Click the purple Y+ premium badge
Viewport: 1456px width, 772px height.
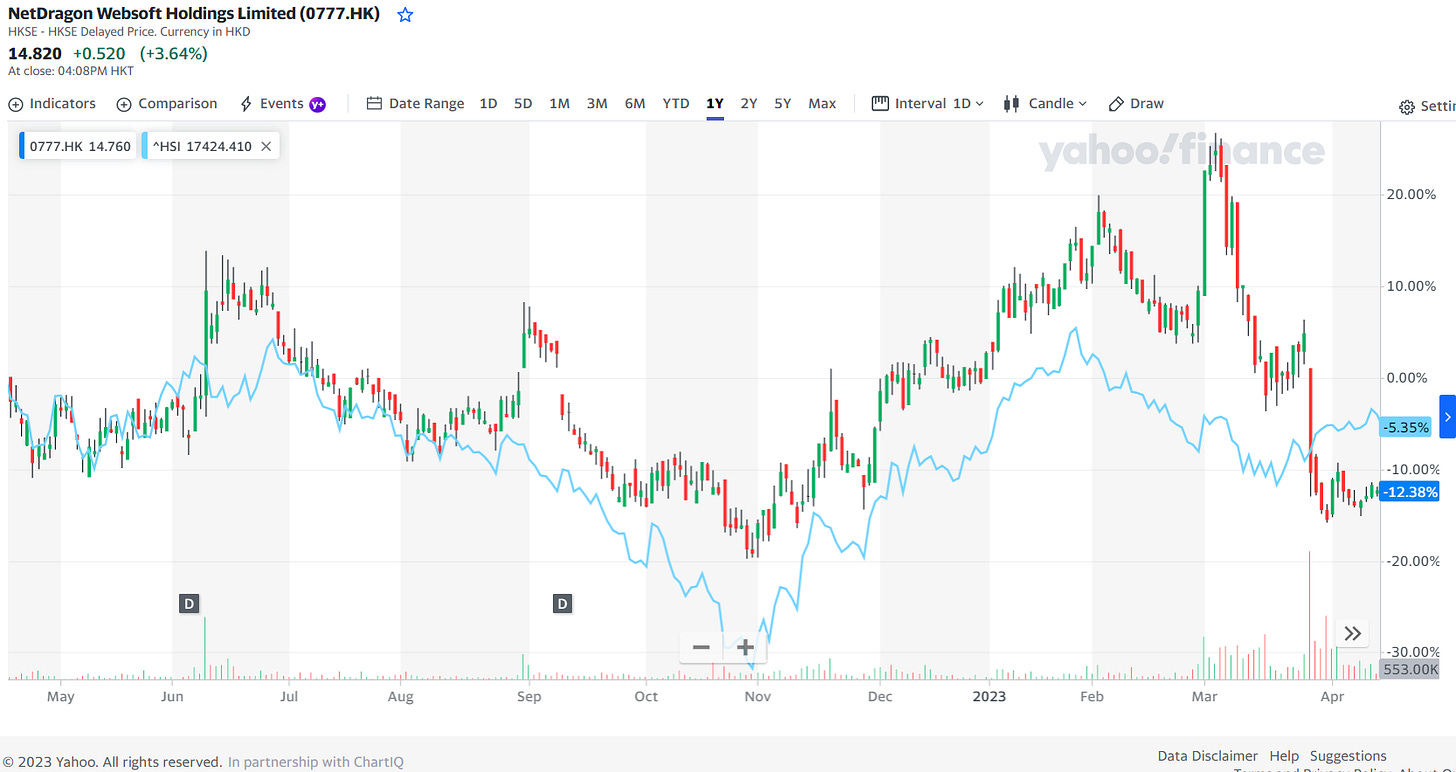point(318,104)
